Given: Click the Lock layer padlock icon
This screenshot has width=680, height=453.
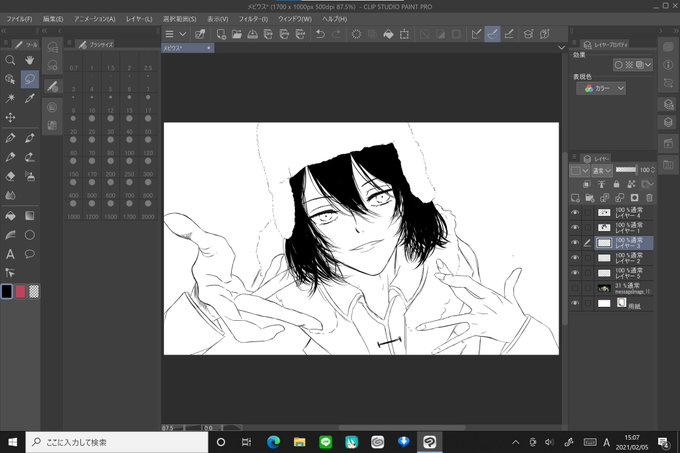Looking at the screenshot, I should pos(616,184).
